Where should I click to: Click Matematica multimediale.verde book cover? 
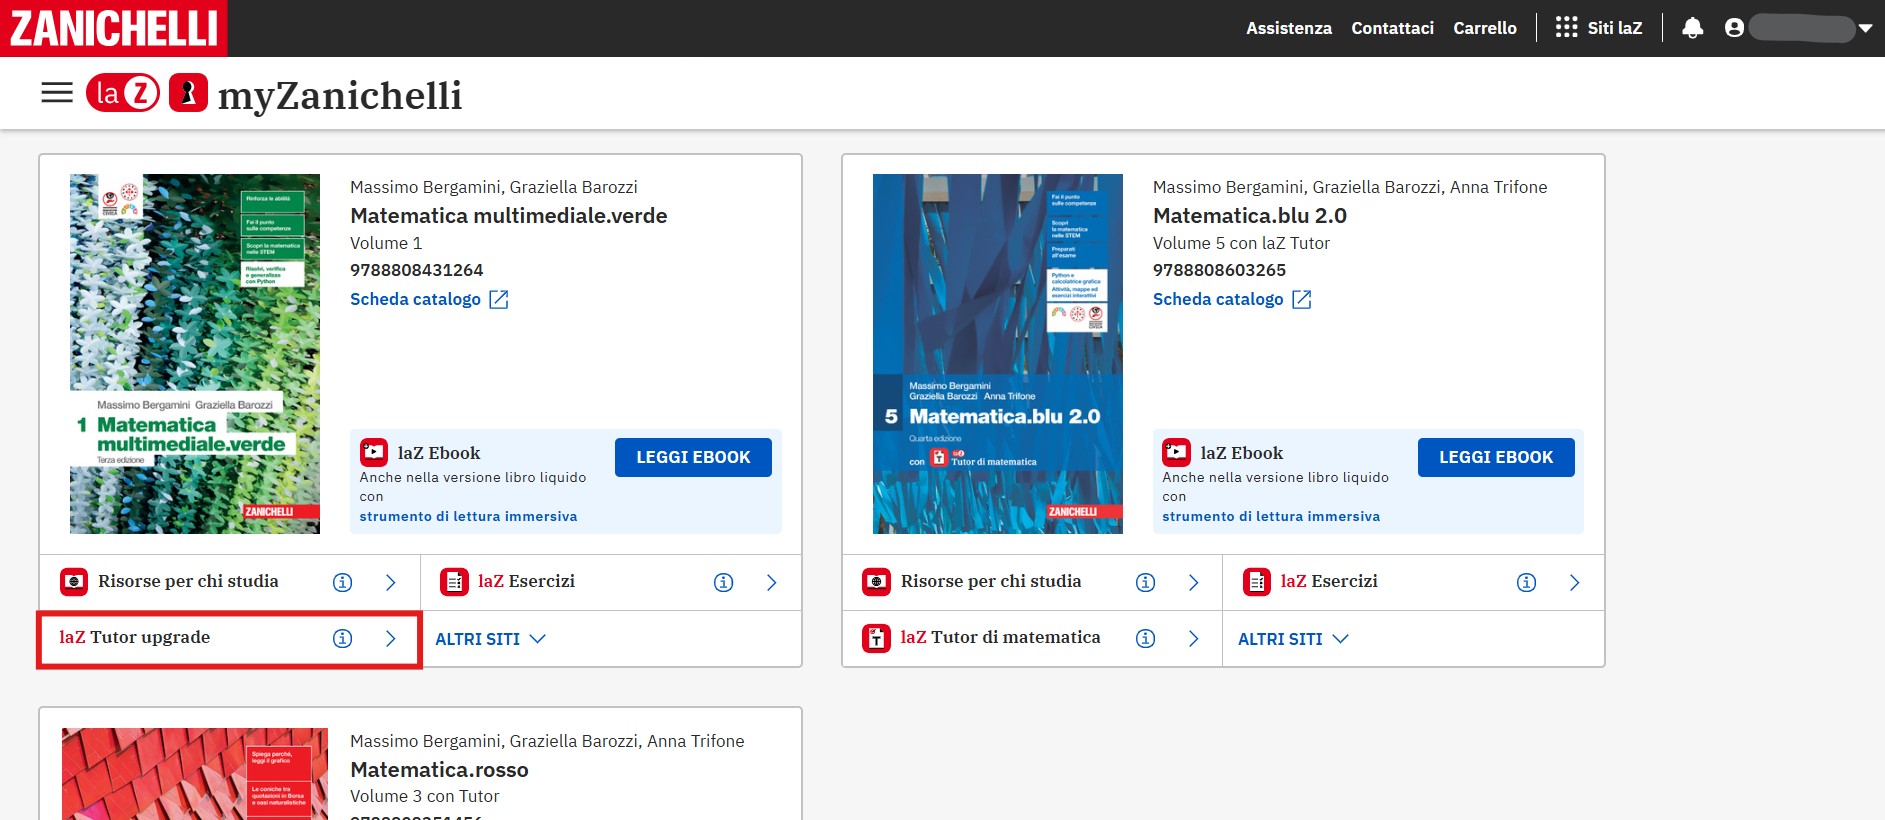click(x=195, y=354)
